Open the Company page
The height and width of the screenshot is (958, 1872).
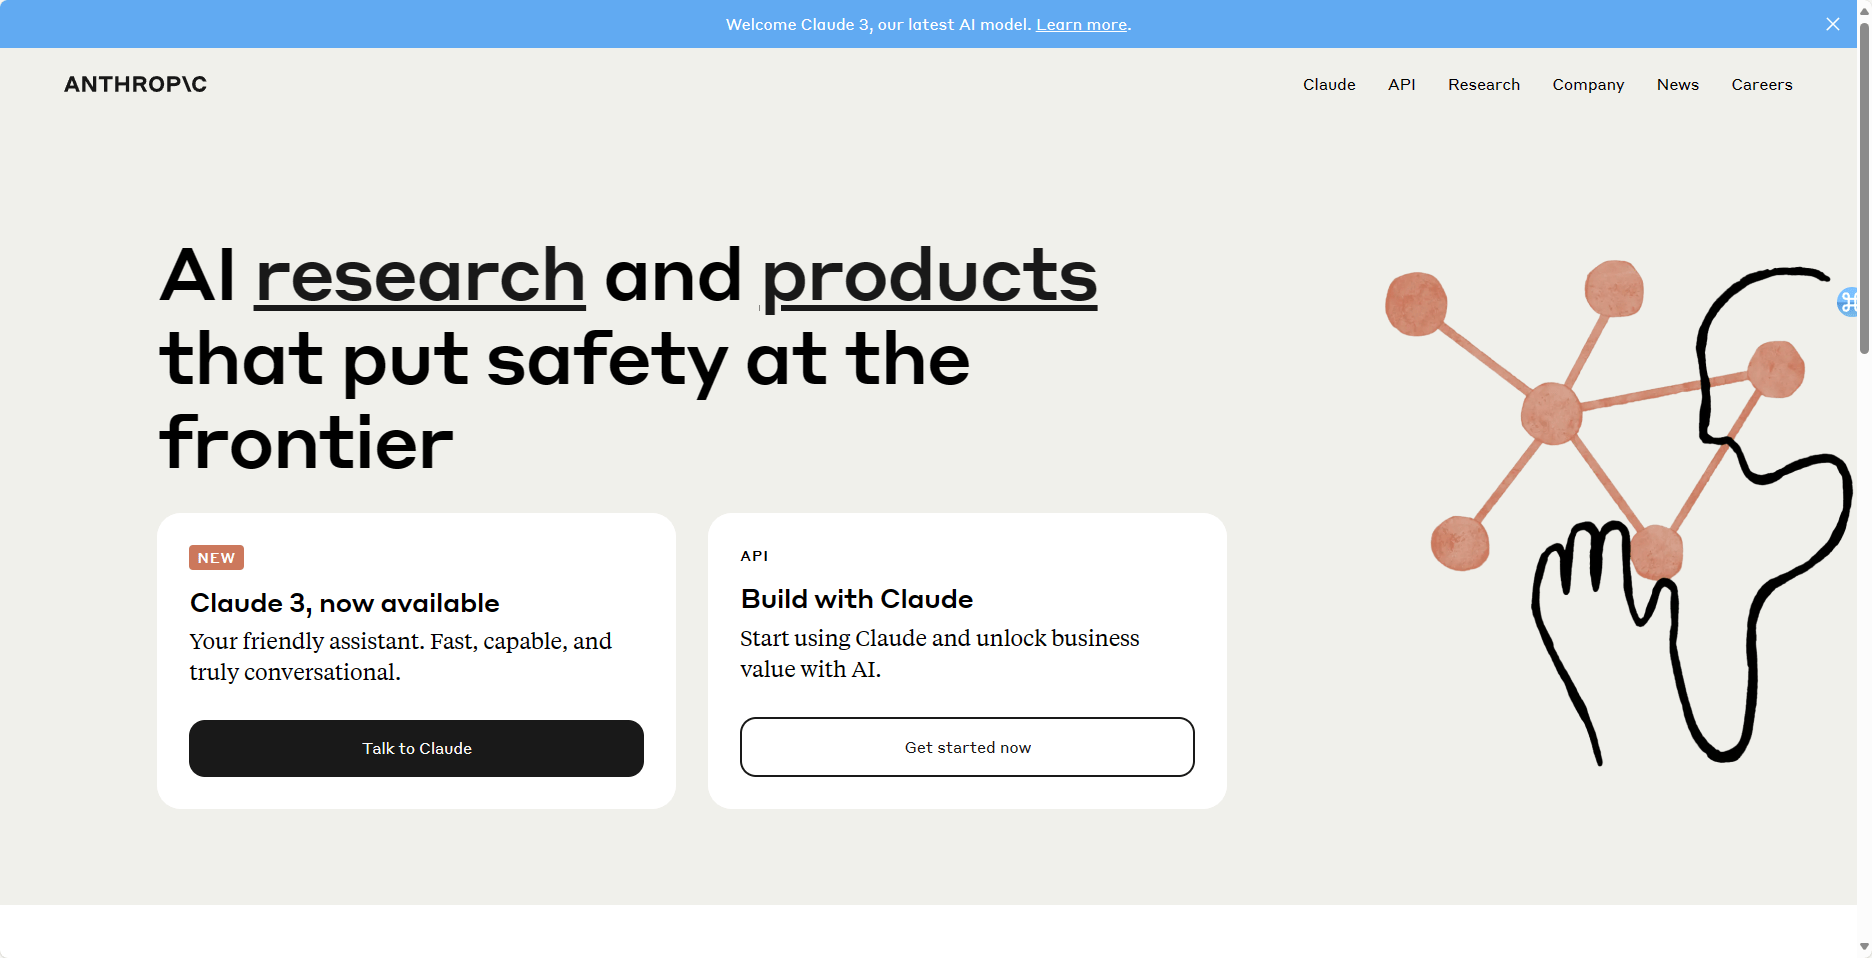1588,85
